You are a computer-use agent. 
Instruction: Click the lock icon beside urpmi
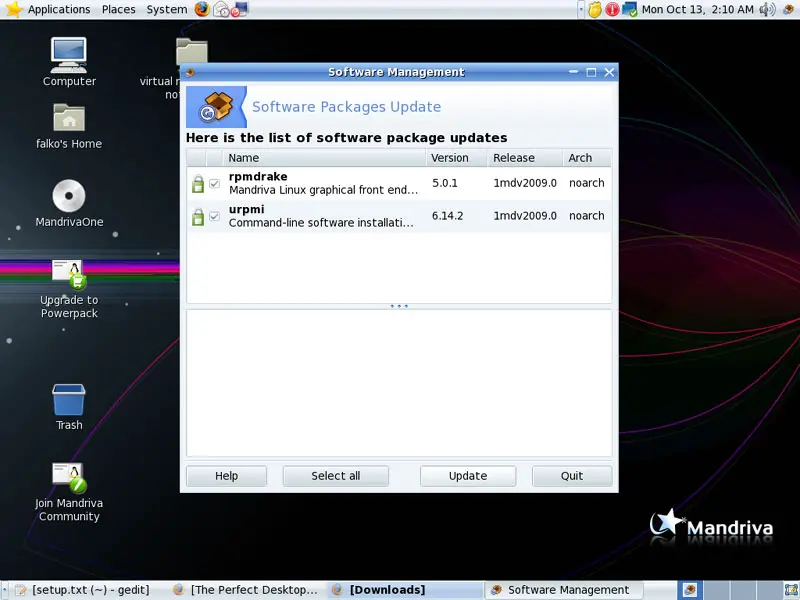[x=198, y=216]
